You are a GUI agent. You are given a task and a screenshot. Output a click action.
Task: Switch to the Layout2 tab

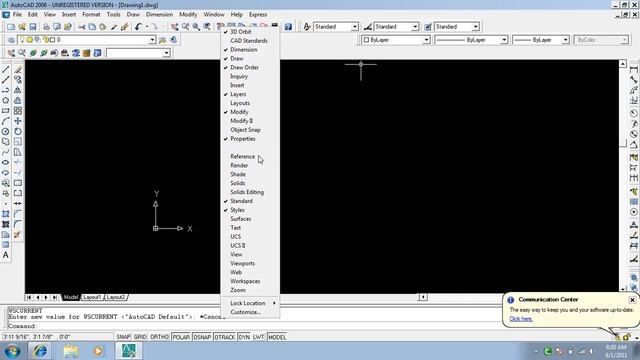point(116,297)
